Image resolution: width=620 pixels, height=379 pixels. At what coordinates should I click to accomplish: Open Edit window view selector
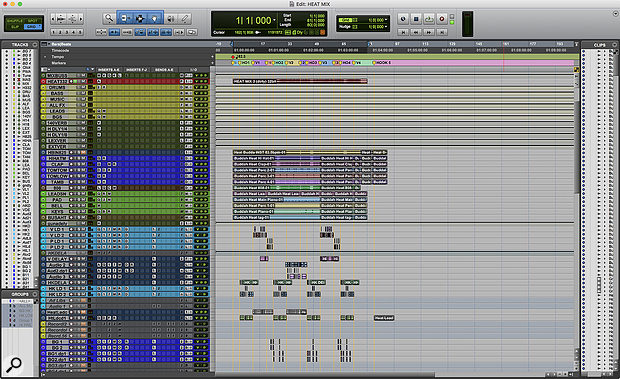click(x=44, y=70)
